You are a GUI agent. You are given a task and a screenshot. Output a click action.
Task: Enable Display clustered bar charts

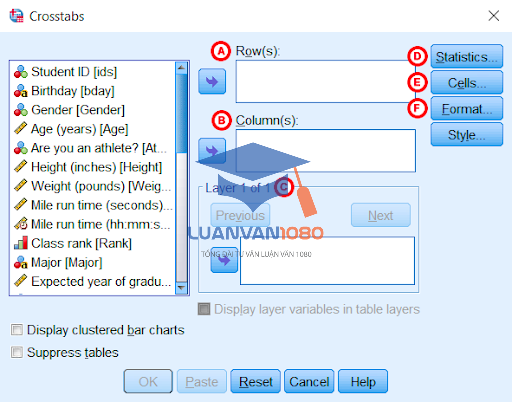pyautogui.click(x=17, y=330)
